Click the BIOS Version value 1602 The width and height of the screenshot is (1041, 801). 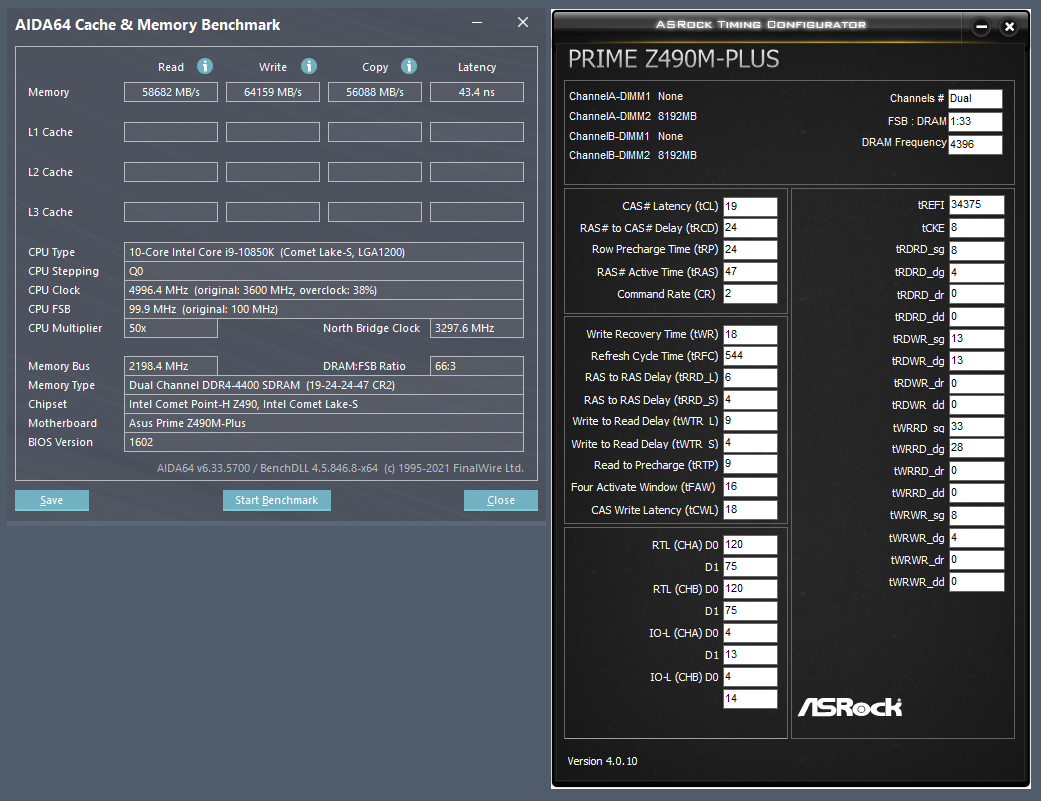coord(324,443)
